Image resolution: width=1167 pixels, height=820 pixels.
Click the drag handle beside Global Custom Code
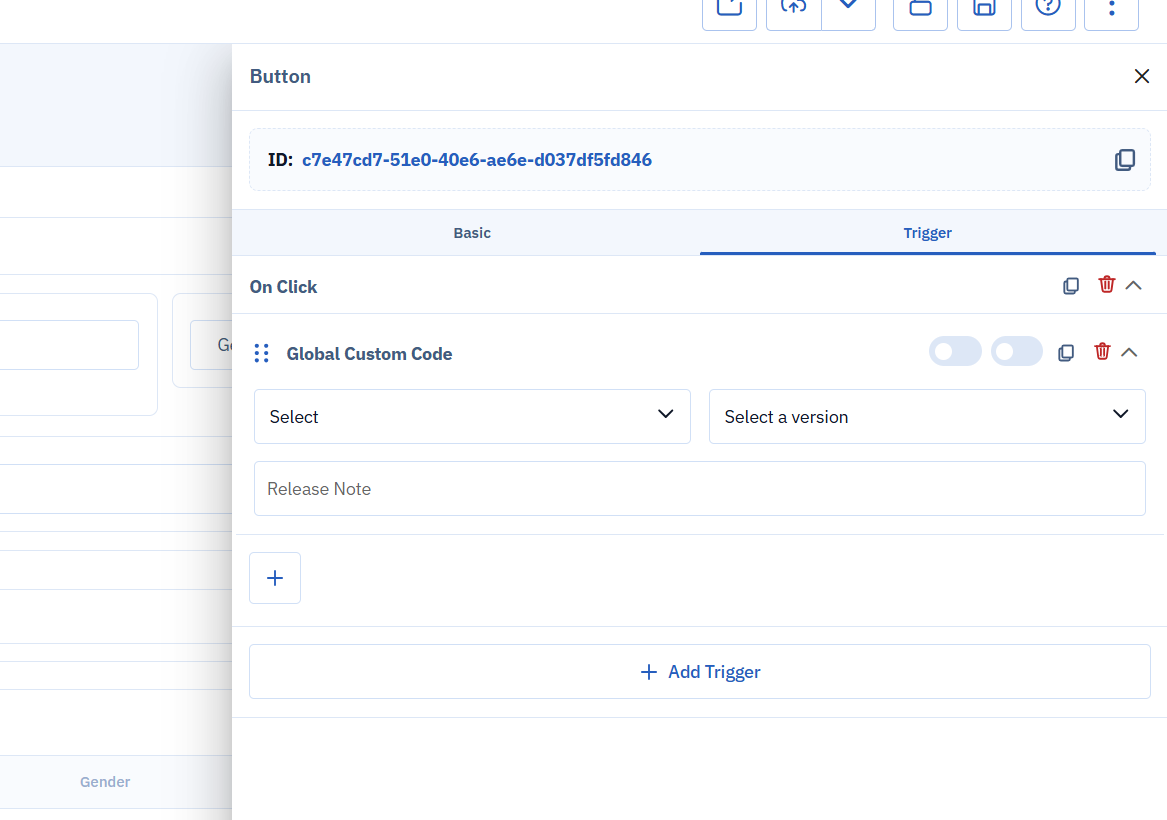(x=262, y=353)
